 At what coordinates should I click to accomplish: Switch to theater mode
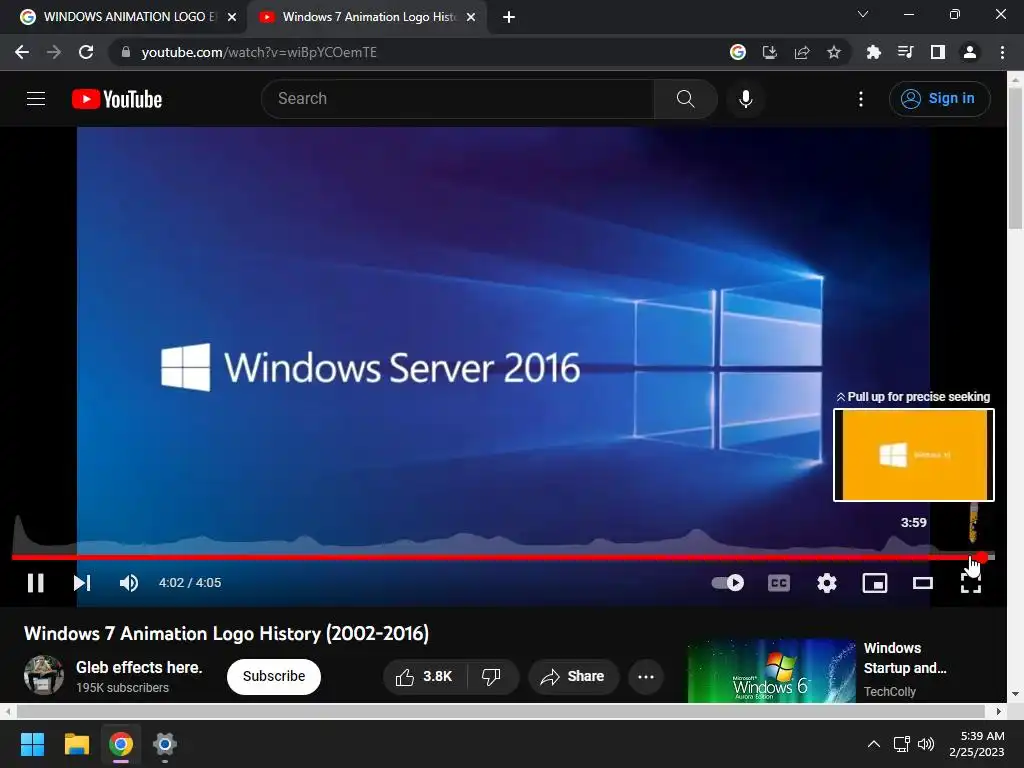(x=923, y=583)
